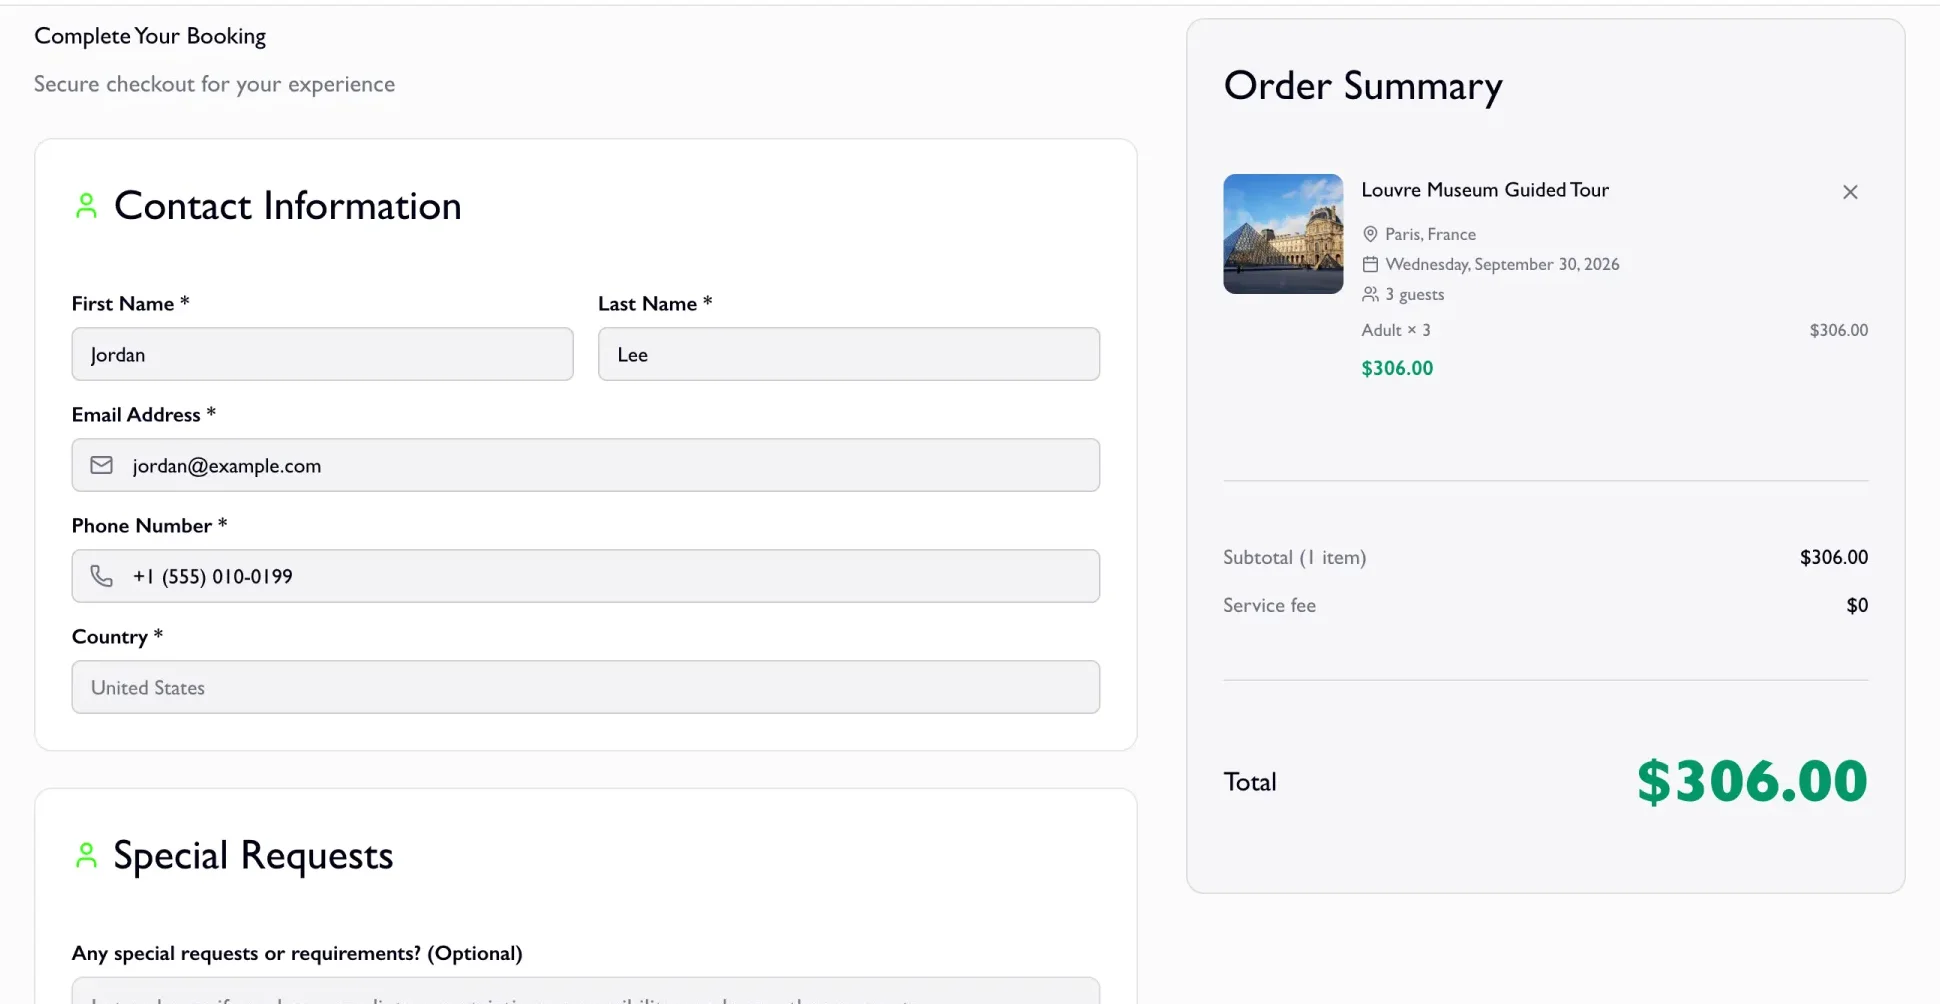Viewport: 1940px width, 1004px height.
Task: Click the Complete Your Booking heading
Action: pos(150,36)
